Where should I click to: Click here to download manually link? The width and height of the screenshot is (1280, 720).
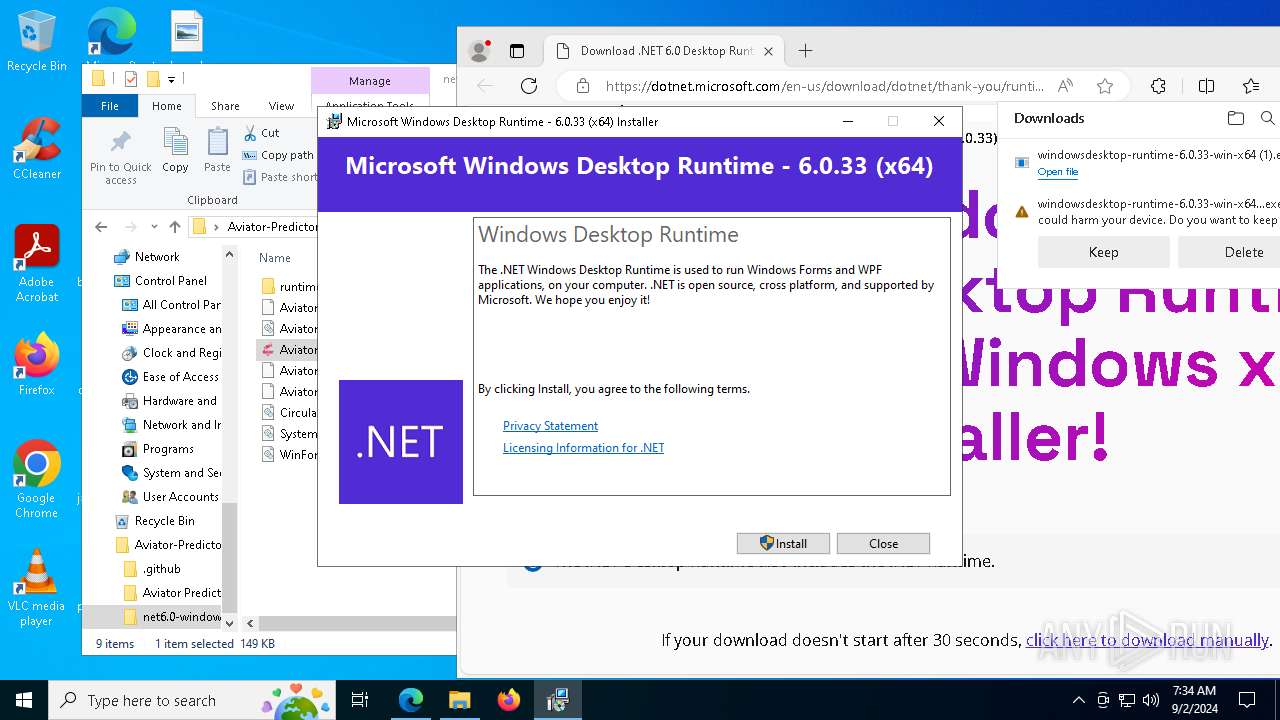coord(1147,640)
